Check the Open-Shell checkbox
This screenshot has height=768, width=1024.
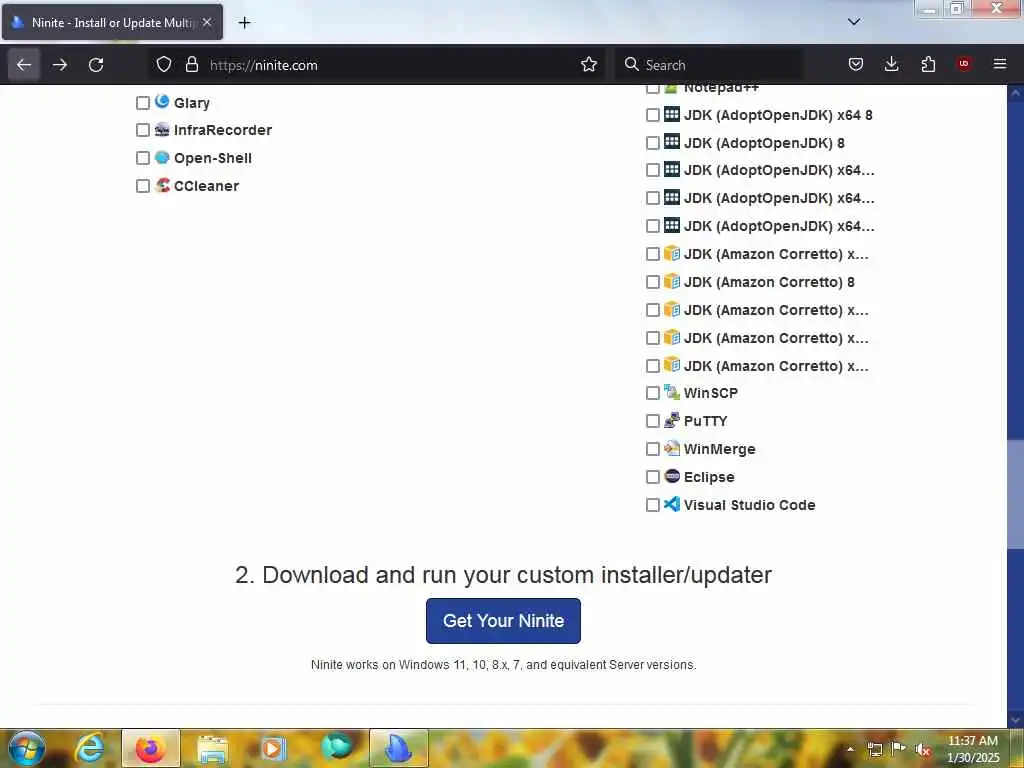pos(143,159)
